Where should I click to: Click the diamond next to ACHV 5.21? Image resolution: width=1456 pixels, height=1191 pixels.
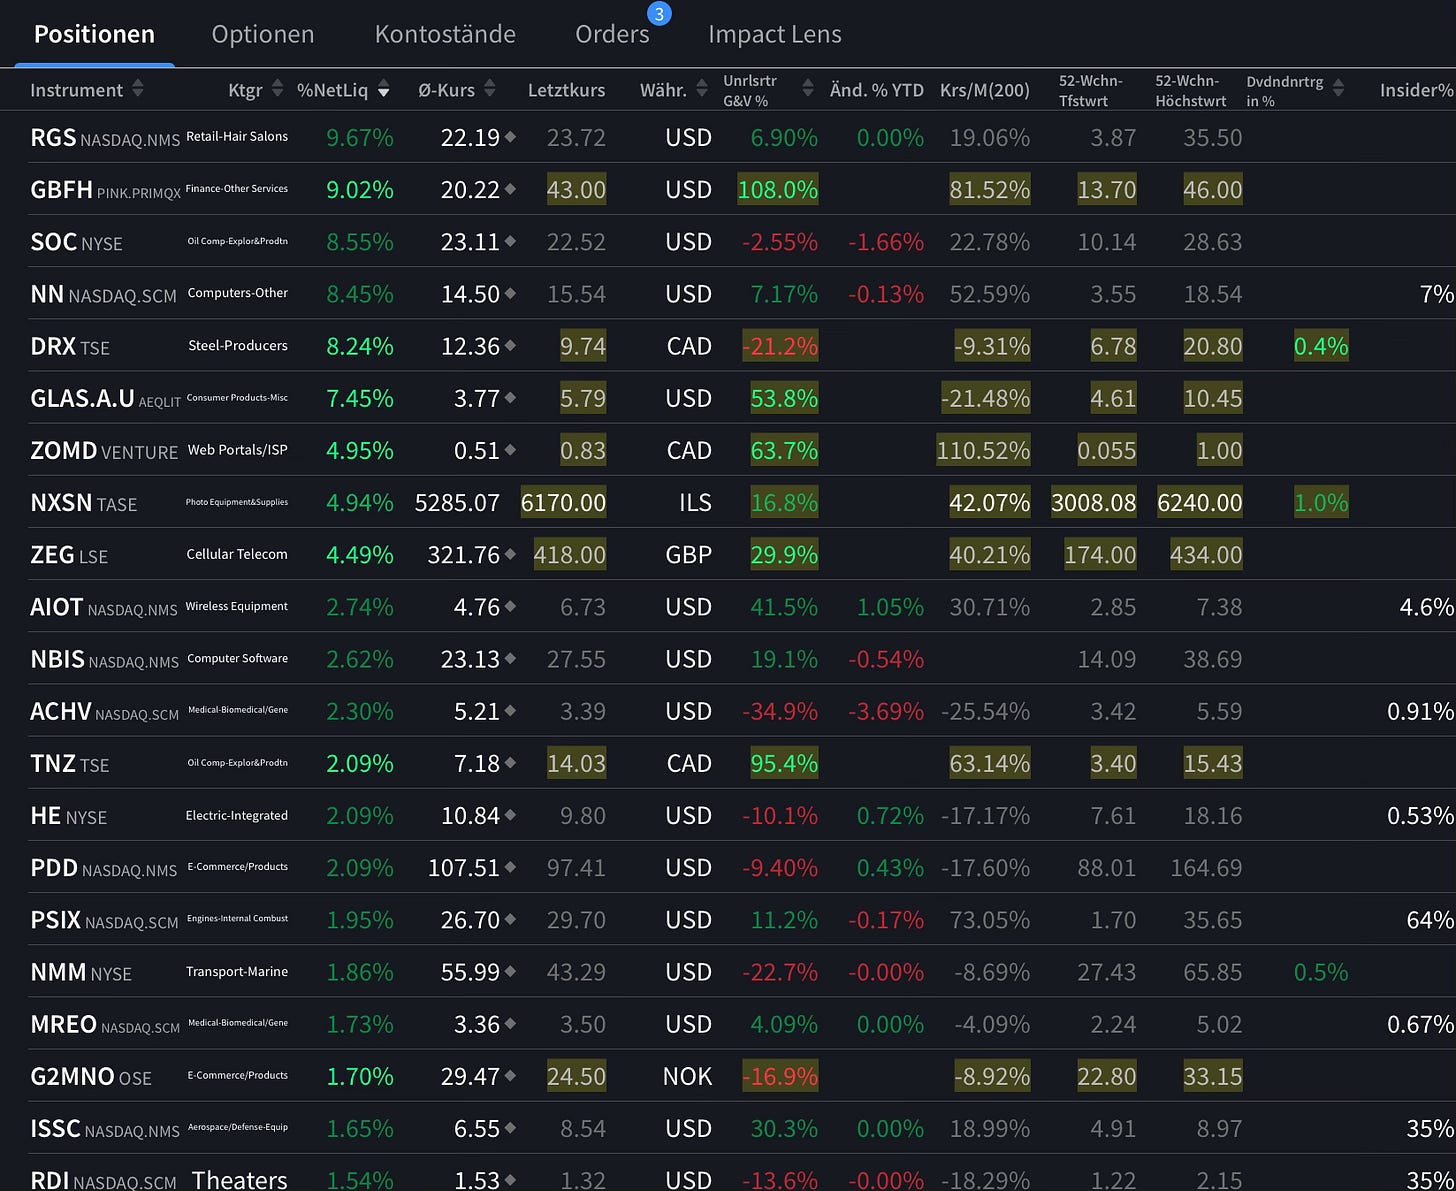pyautogui.click(x=510, y=711)
